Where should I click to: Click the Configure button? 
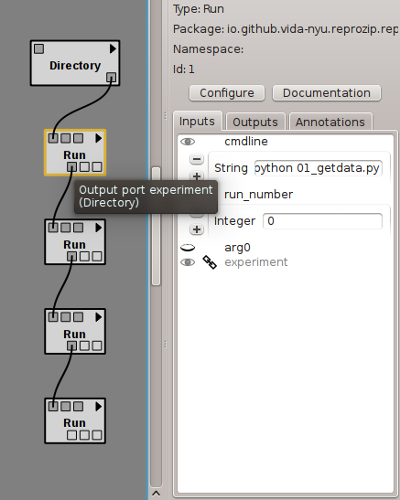point(227,93)
